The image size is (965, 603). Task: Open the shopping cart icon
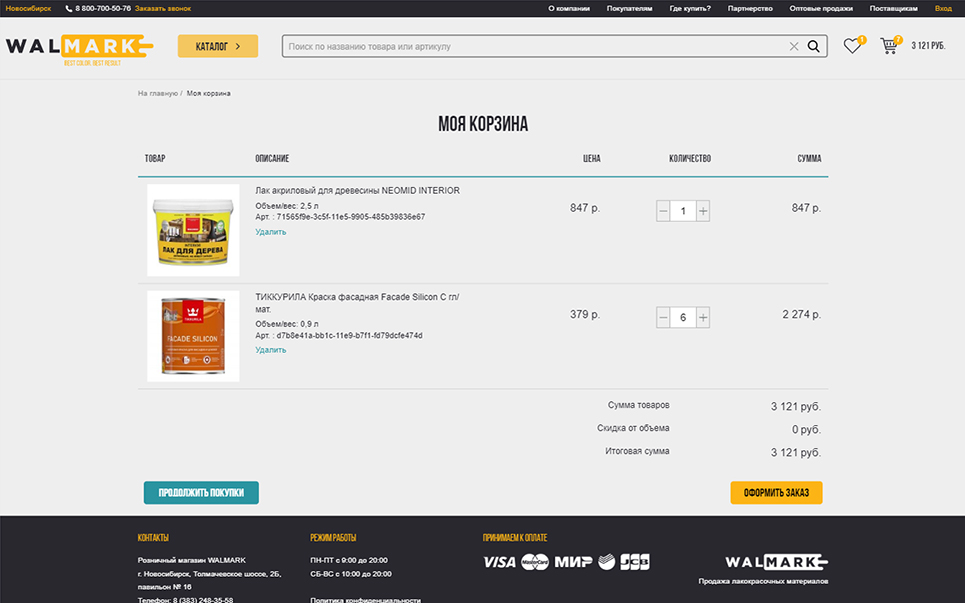click(x=889, y=46)
